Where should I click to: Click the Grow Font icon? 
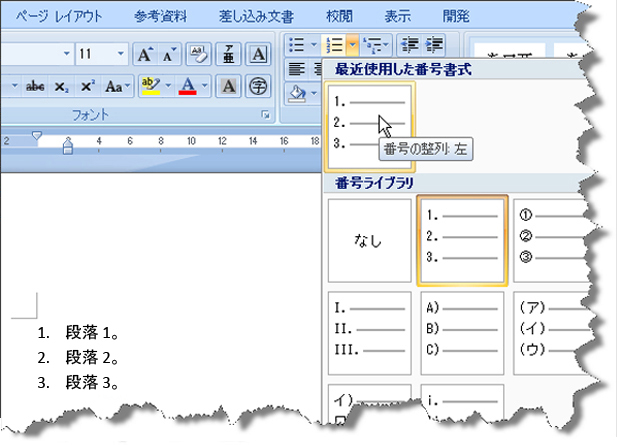145,54
